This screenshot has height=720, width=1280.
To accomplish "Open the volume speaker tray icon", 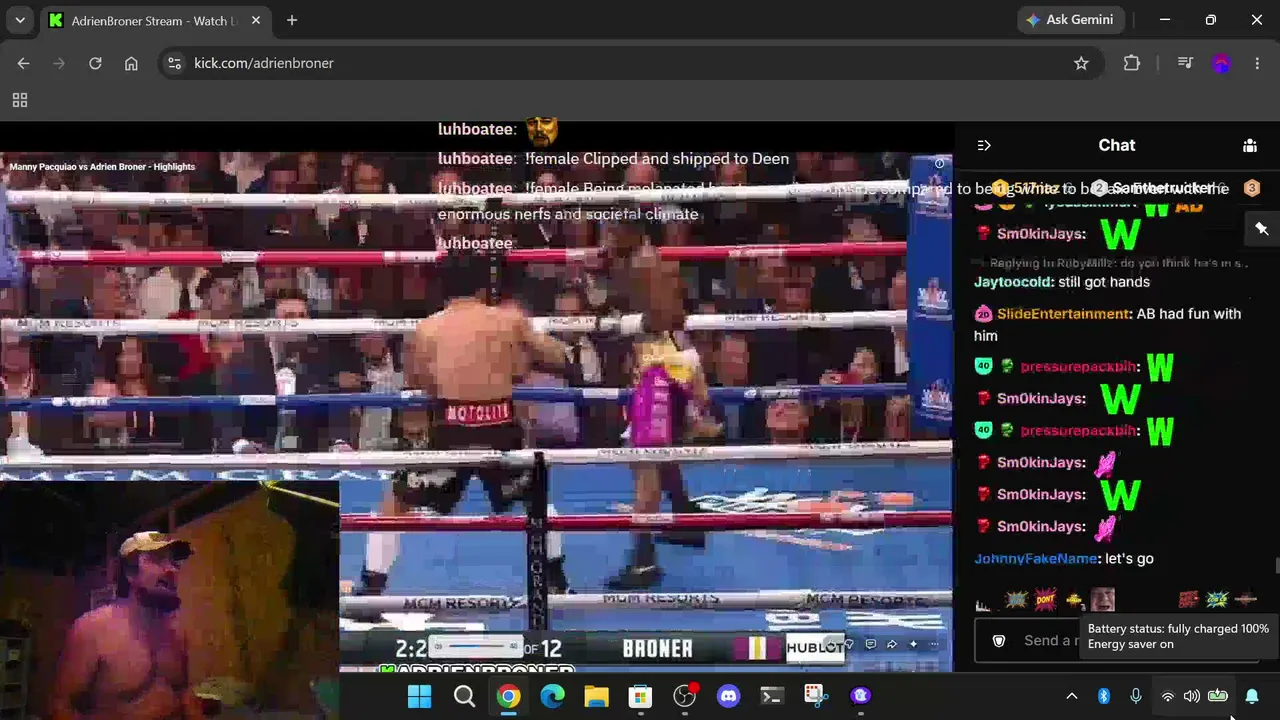I will pos(1192,696).
